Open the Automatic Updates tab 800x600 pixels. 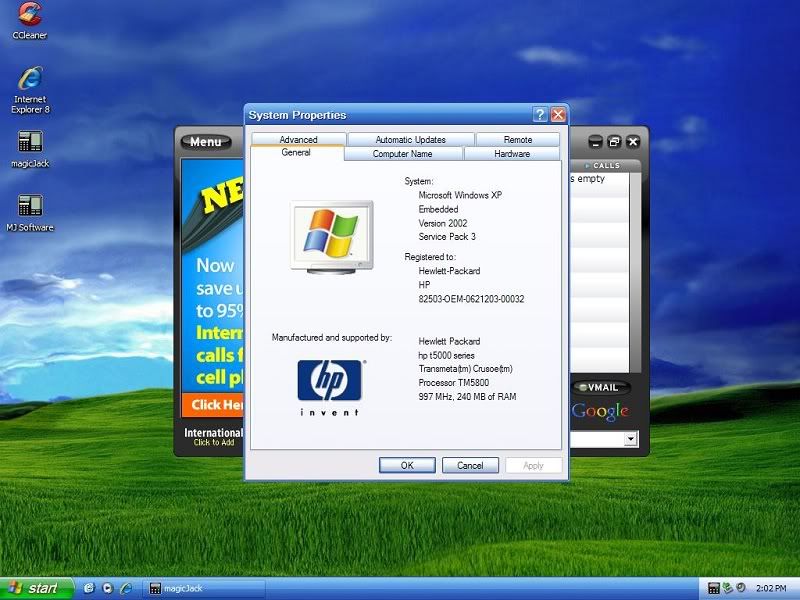pos(412,139)
